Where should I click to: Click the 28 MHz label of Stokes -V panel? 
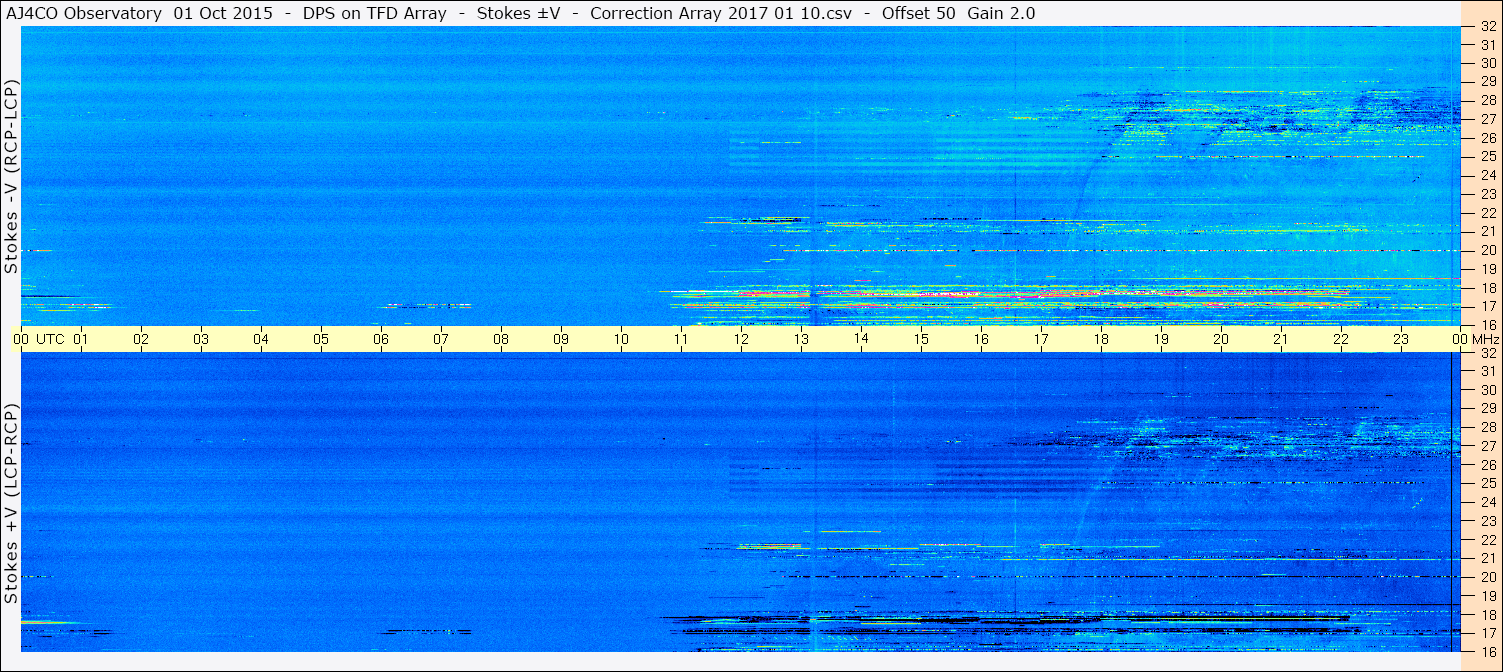1487,100
